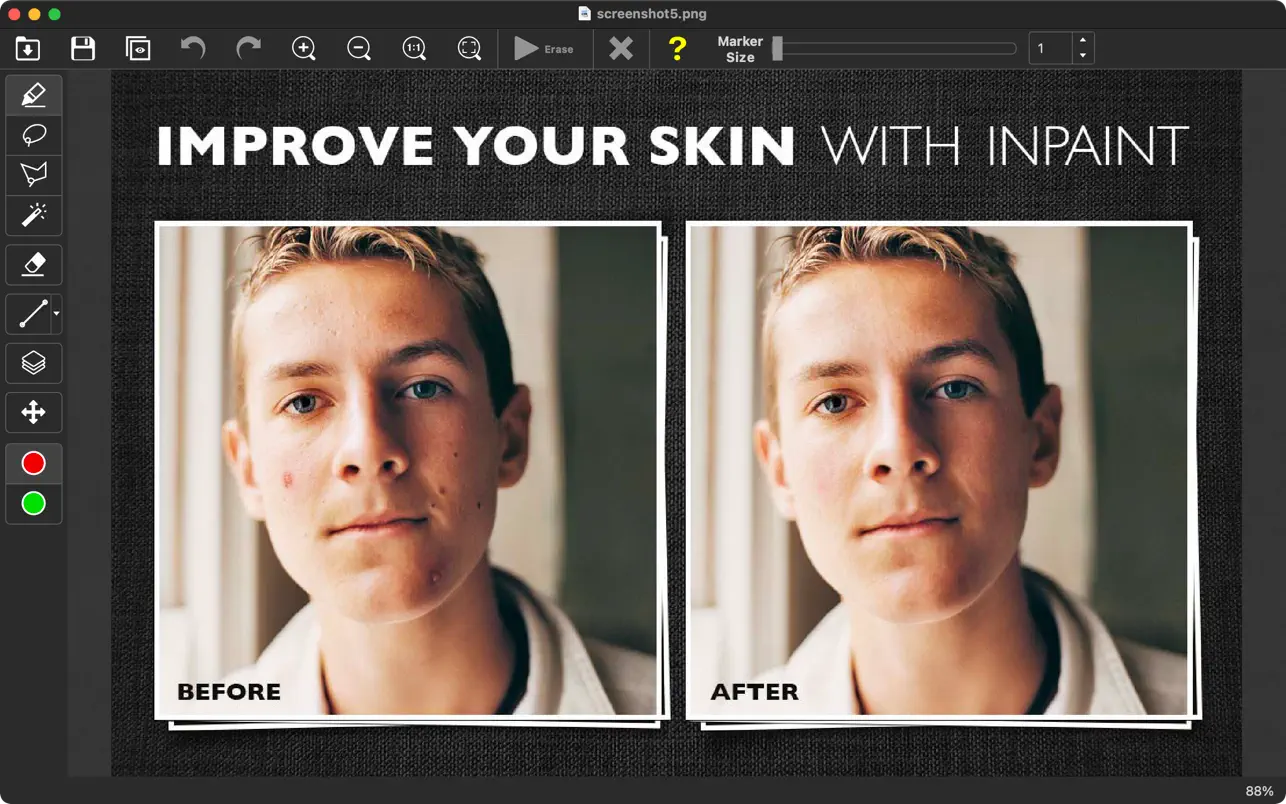The height and width of the screenshot is (804, 1286).
Task: Decrease marker size with down stepper arrow
Action: click(1083, 56)
